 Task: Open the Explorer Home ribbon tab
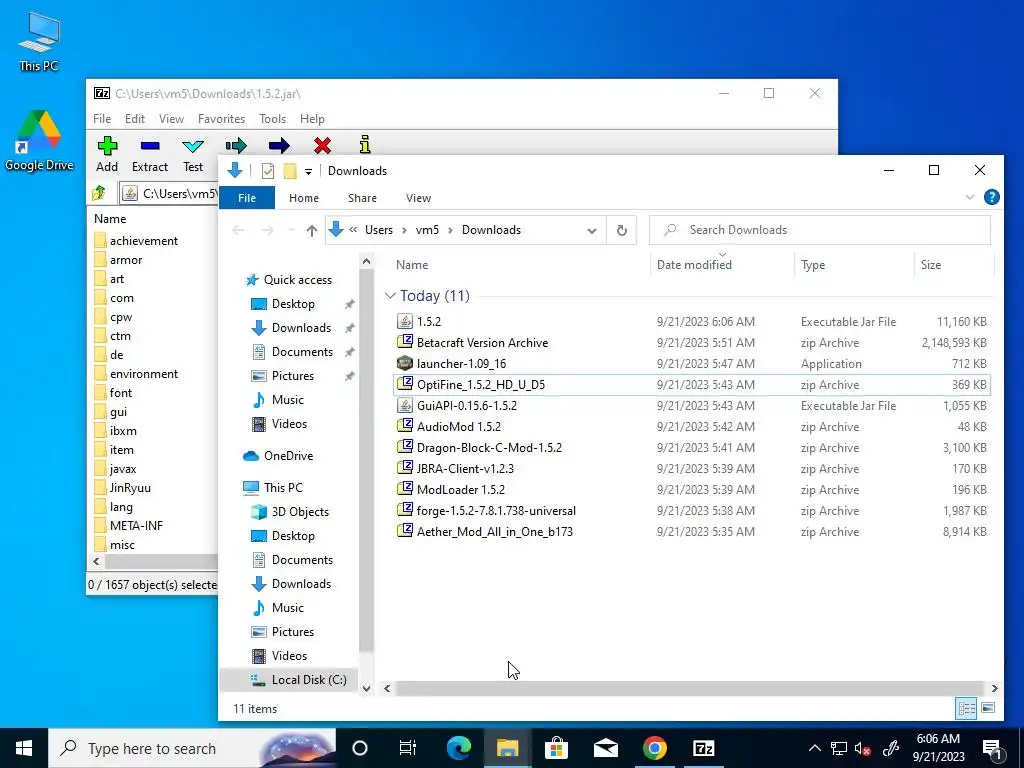point(304,198)
